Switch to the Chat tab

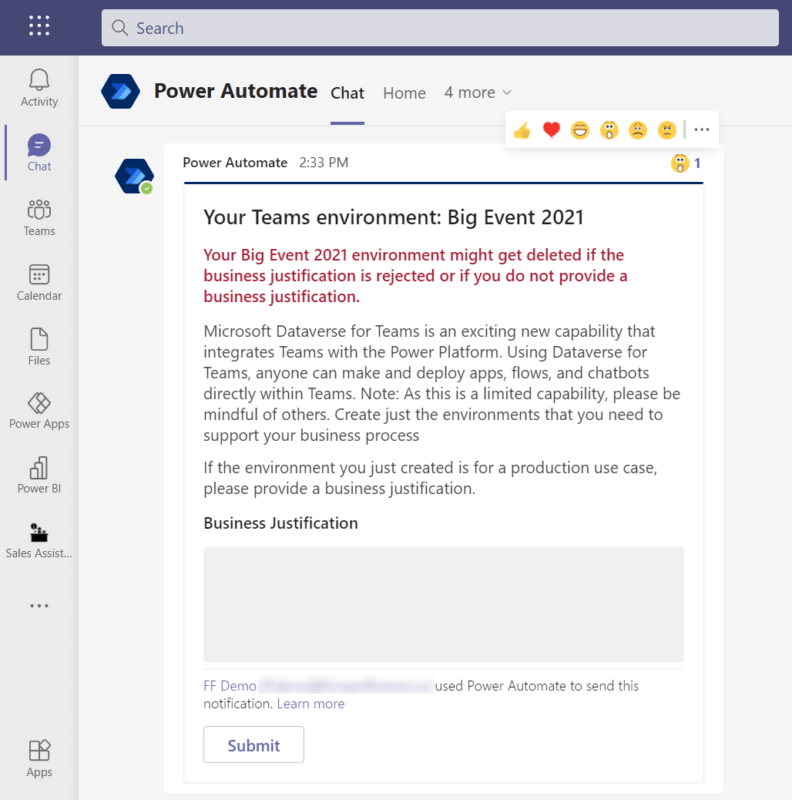[x=347, y=93]
